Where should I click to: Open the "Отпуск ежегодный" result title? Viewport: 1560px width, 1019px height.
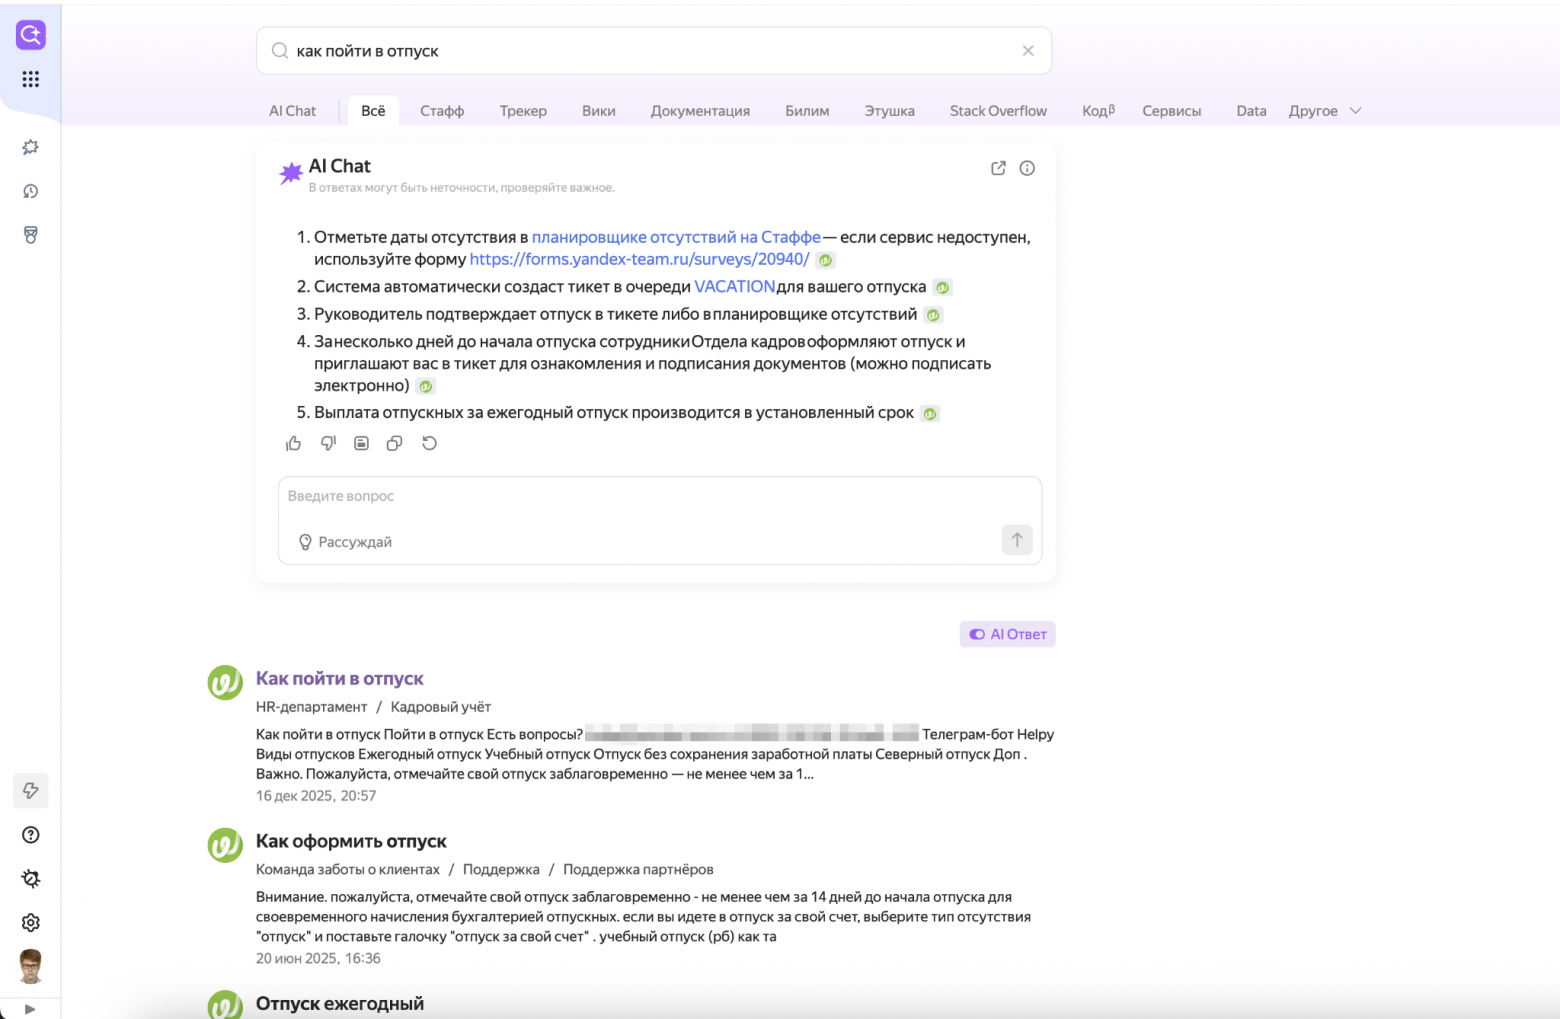click(x=340, y=1004)
